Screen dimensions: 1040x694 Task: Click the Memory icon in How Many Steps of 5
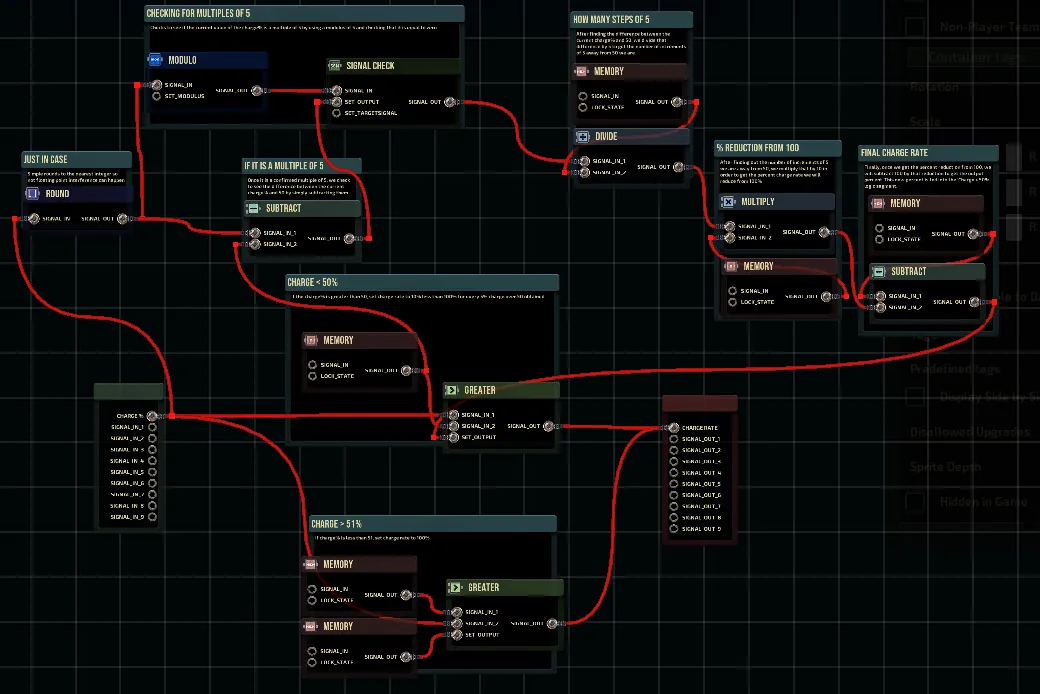582,72
